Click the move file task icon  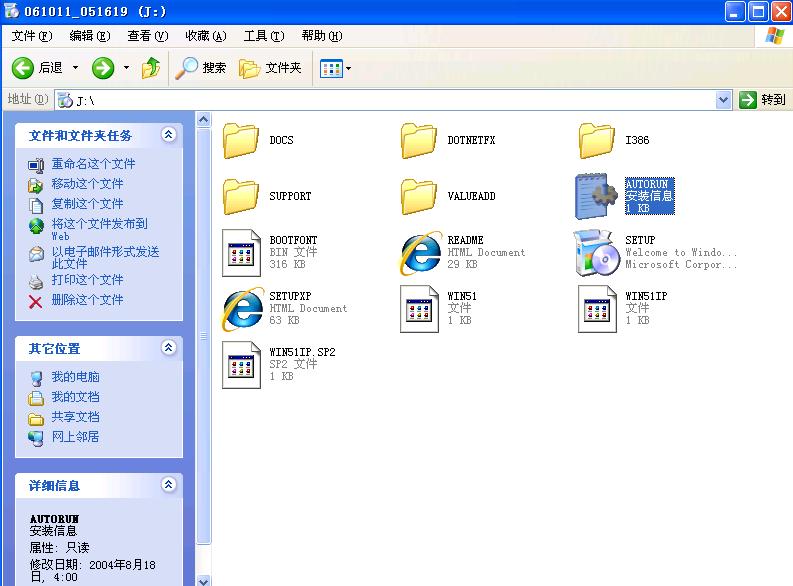click(x=35, y=185)
